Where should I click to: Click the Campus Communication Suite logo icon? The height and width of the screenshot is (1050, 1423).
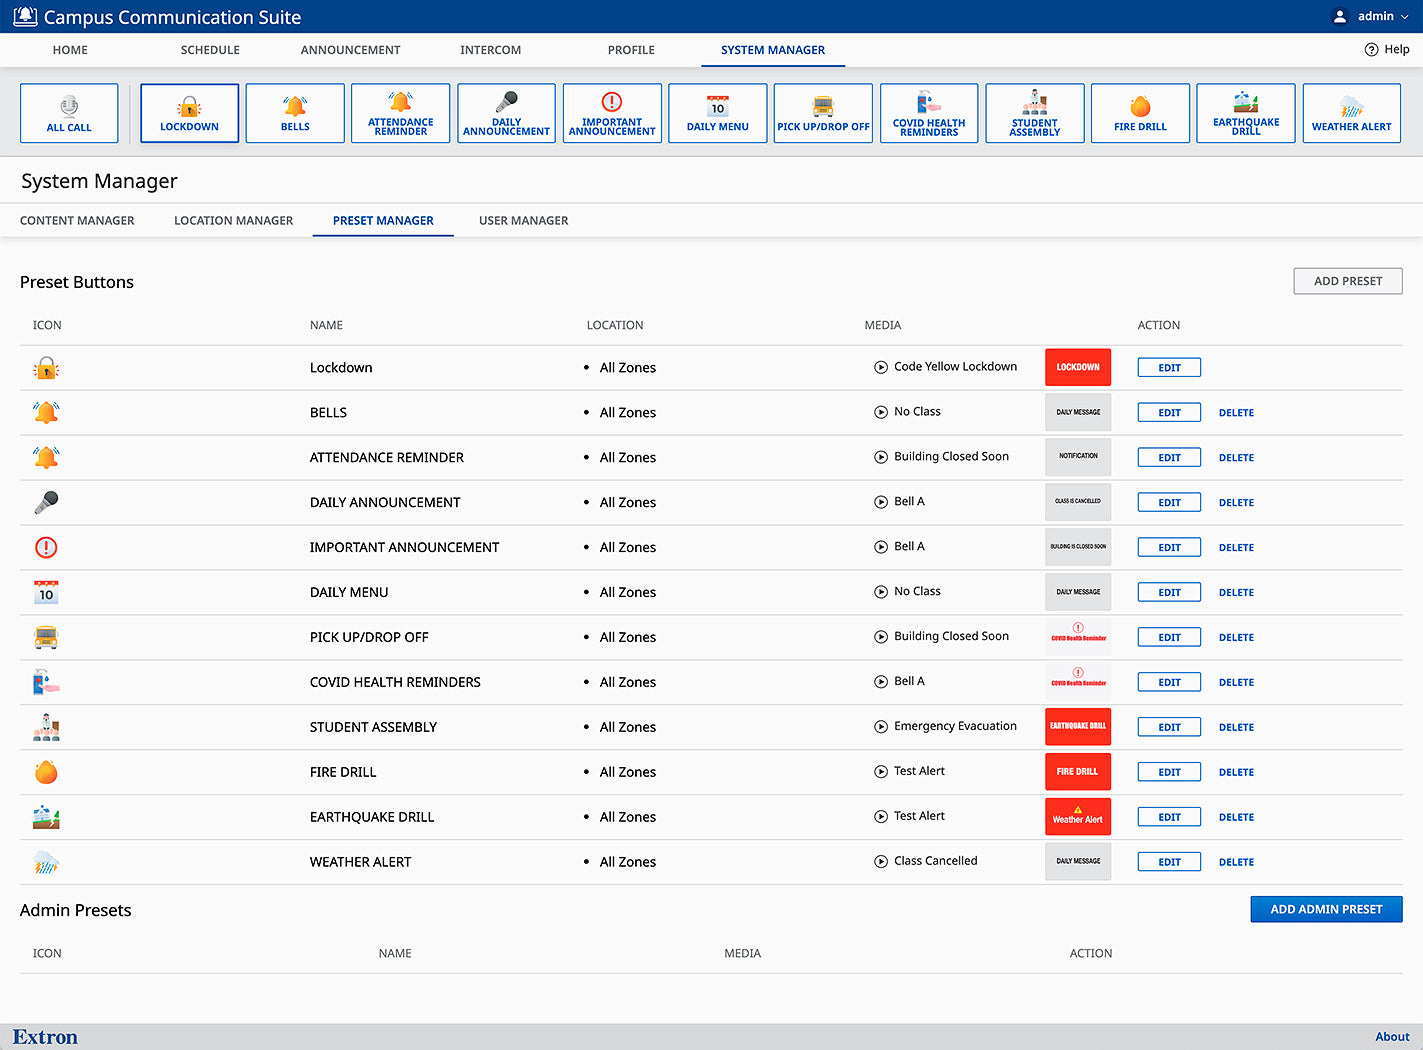point(25,16)
